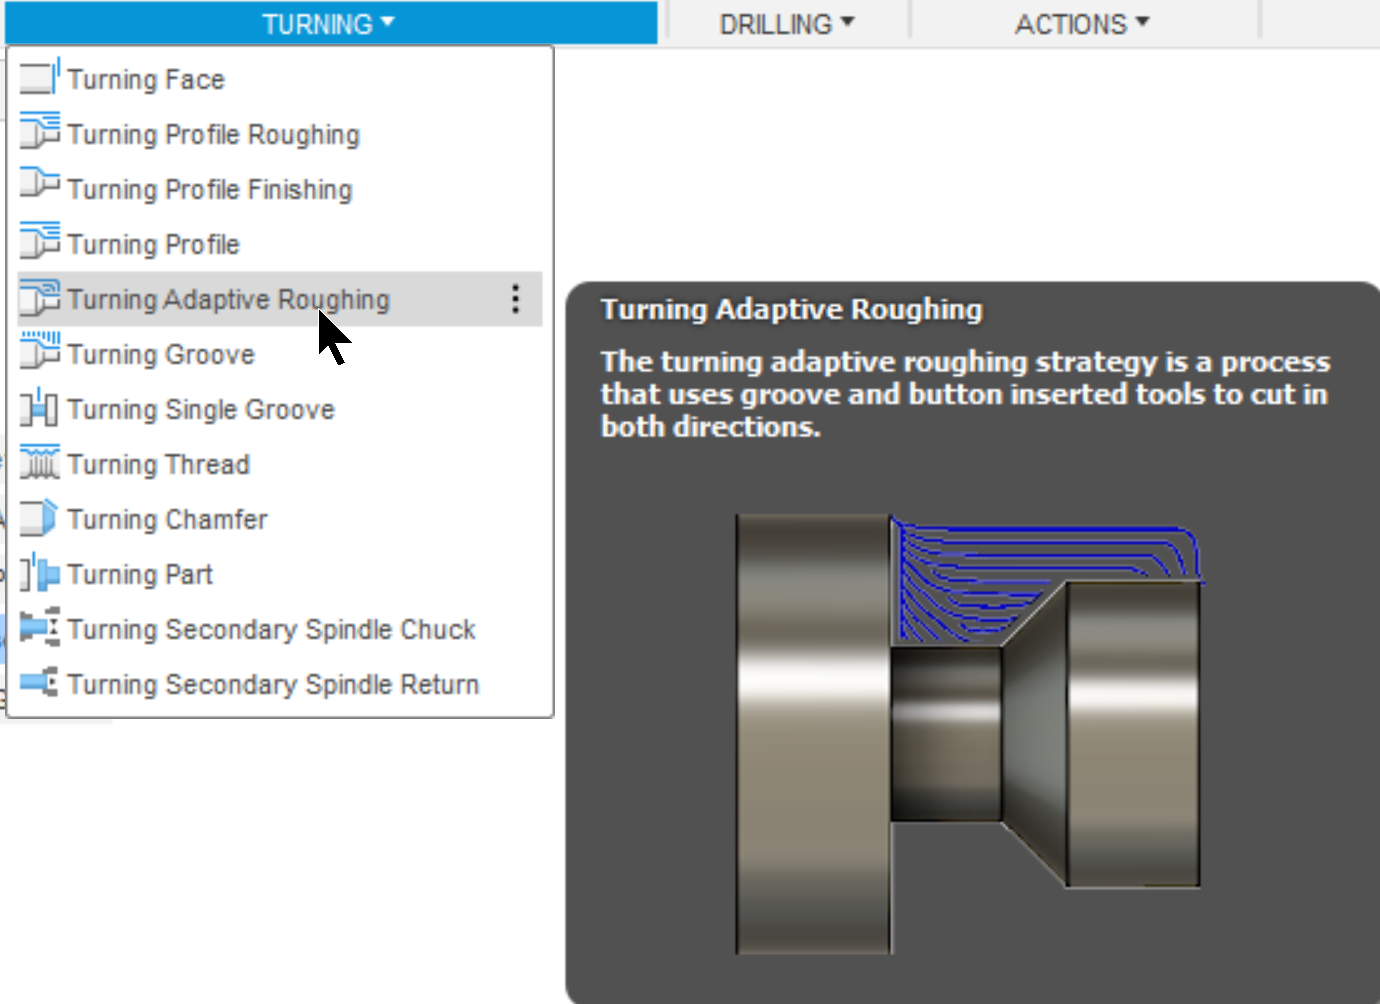Pick the Turning Secondary Spindle Return label

(274, 684)
